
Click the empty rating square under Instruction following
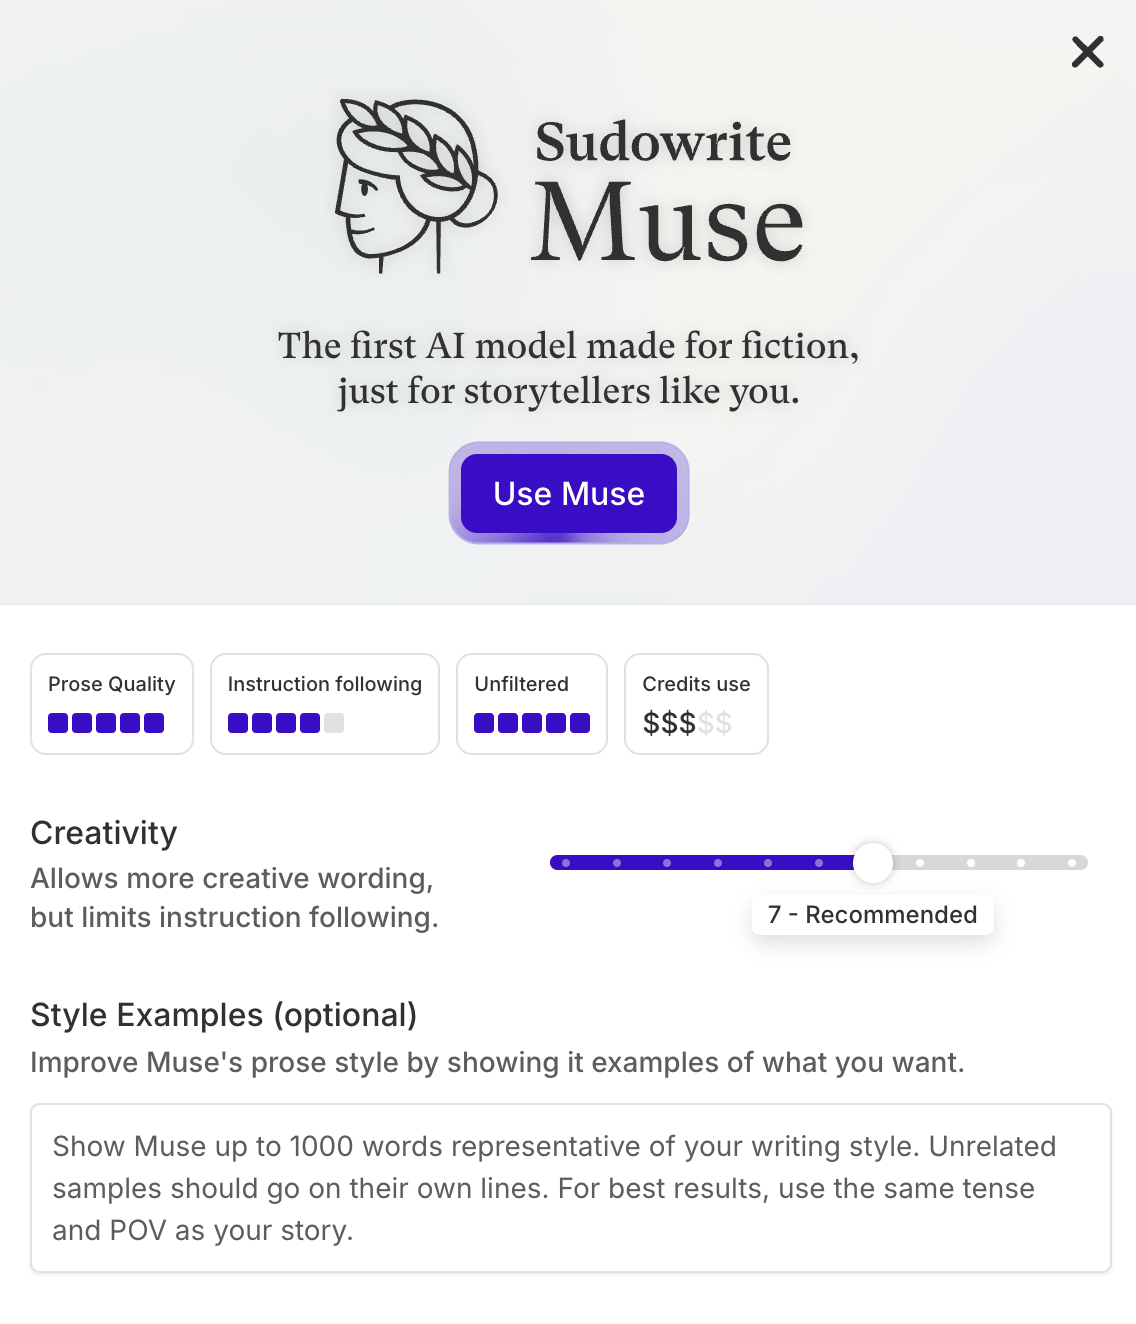tap(333, 722)
